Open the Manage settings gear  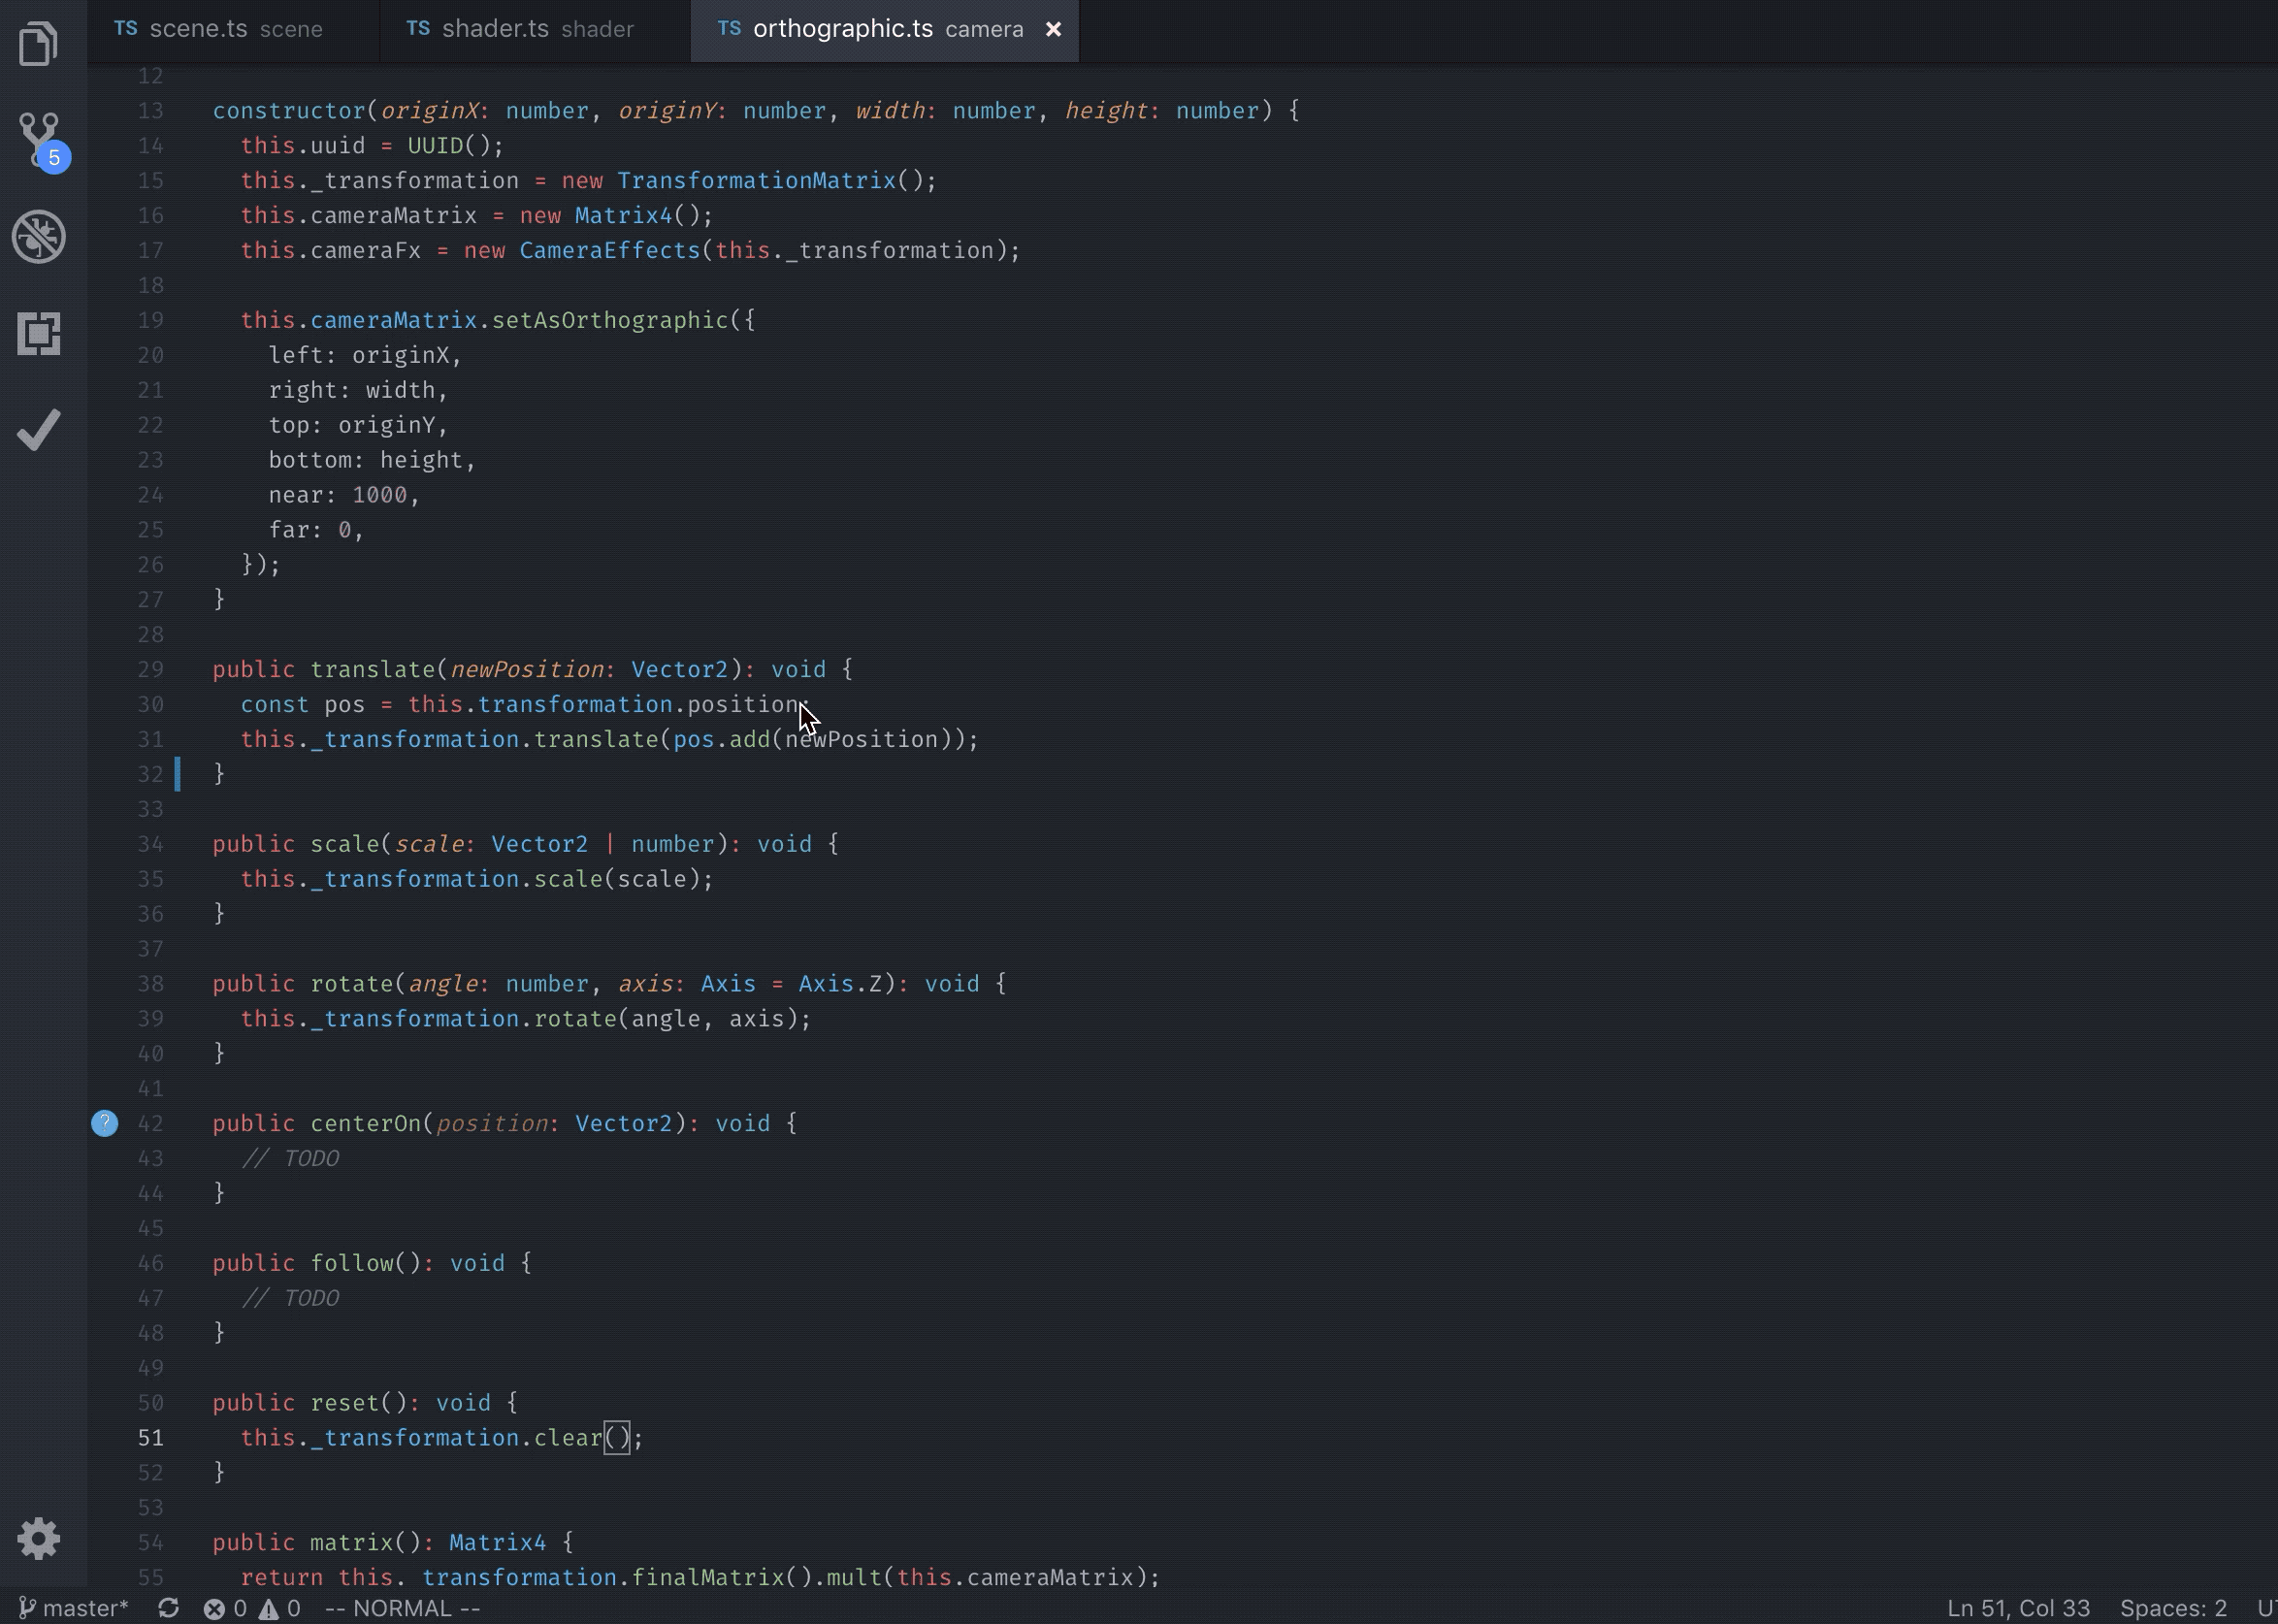pos(39,1538)
